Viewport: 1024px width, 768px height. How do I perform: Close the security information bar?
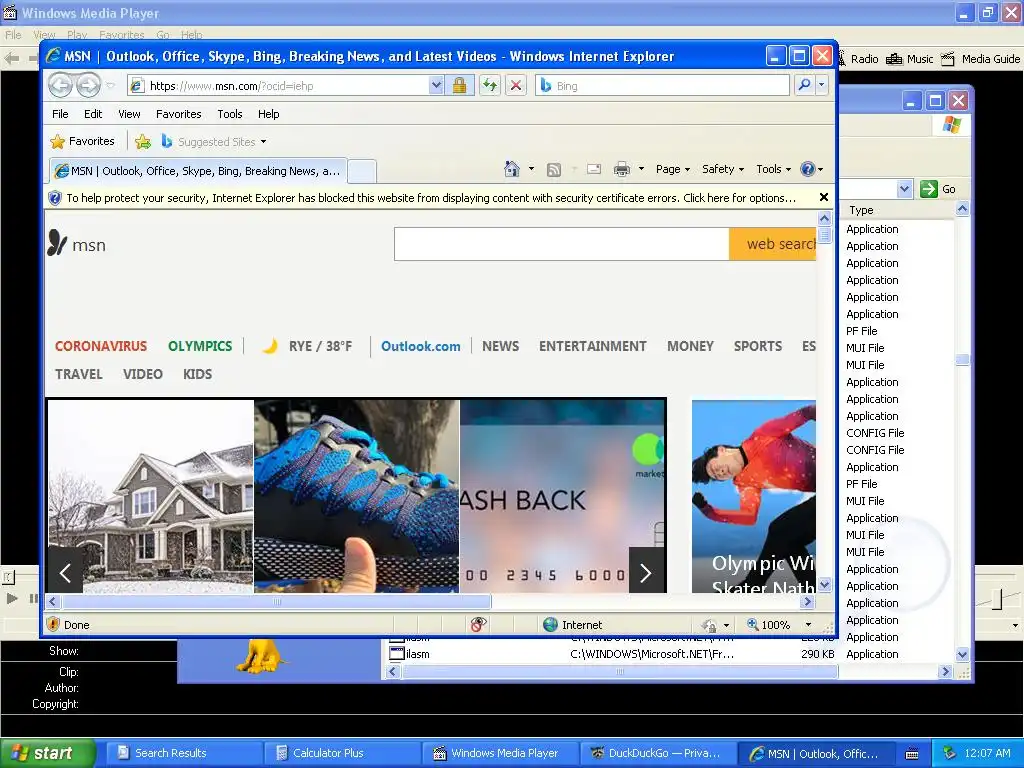point(824,197)
